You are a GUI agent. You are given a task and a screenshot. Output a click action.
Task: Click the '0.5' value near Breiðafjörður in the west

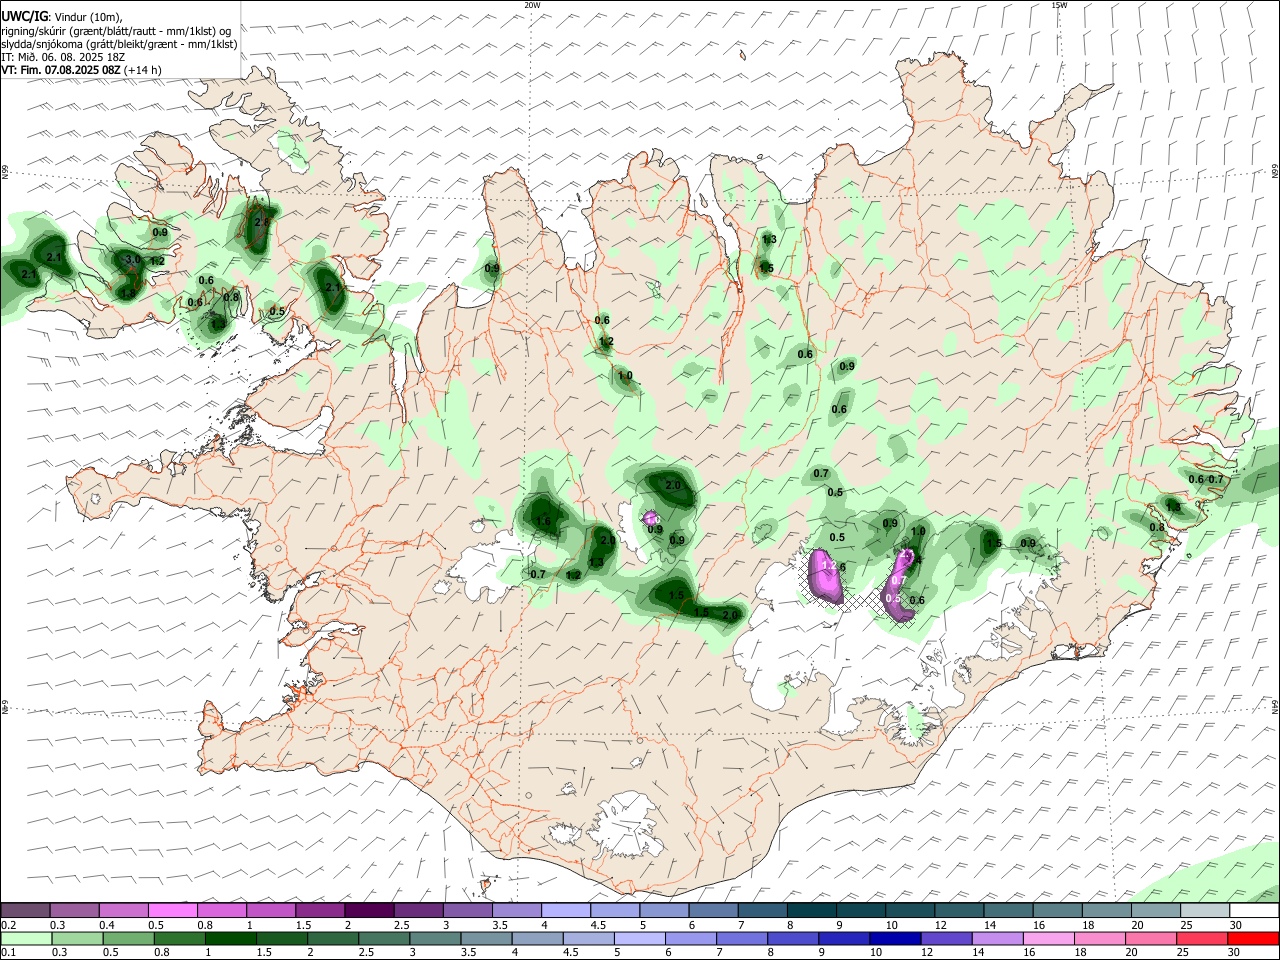(277, 311)
